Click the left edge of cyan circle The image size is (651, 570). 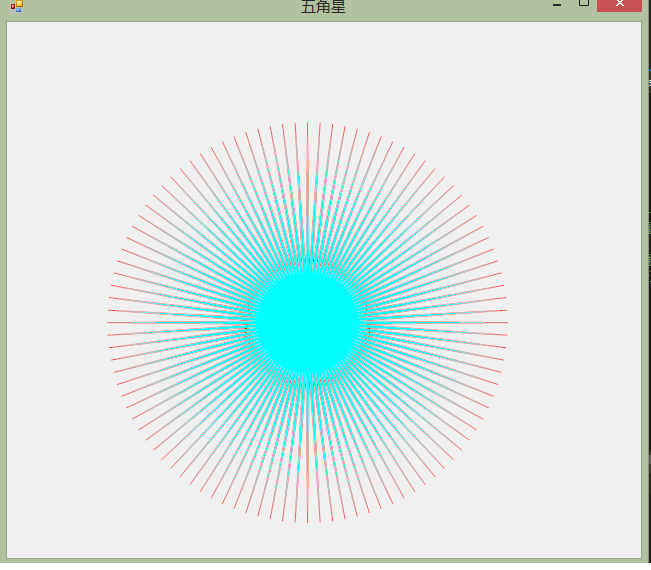click(x=256, y=322)
